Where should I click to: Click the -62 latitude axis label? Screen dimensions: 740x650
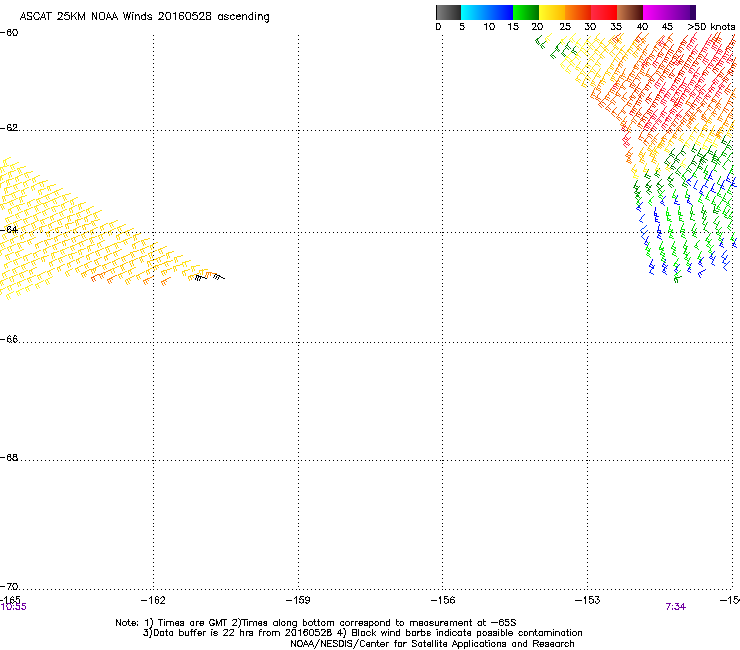9,128
